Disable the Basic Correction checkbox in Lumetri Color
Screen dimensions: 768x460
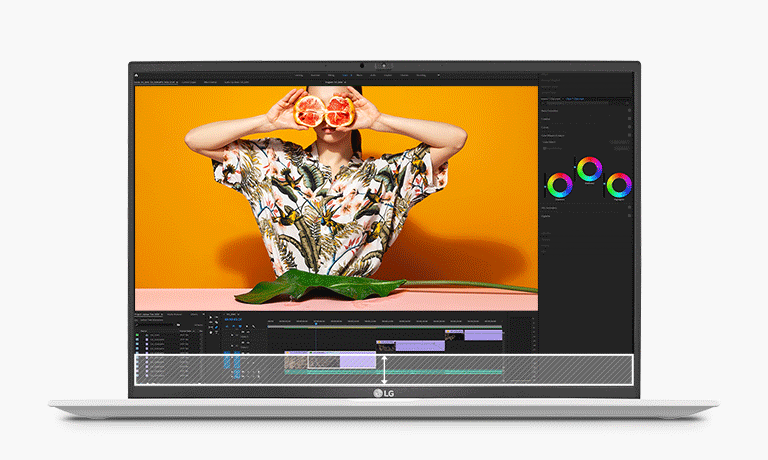point(629,111)
